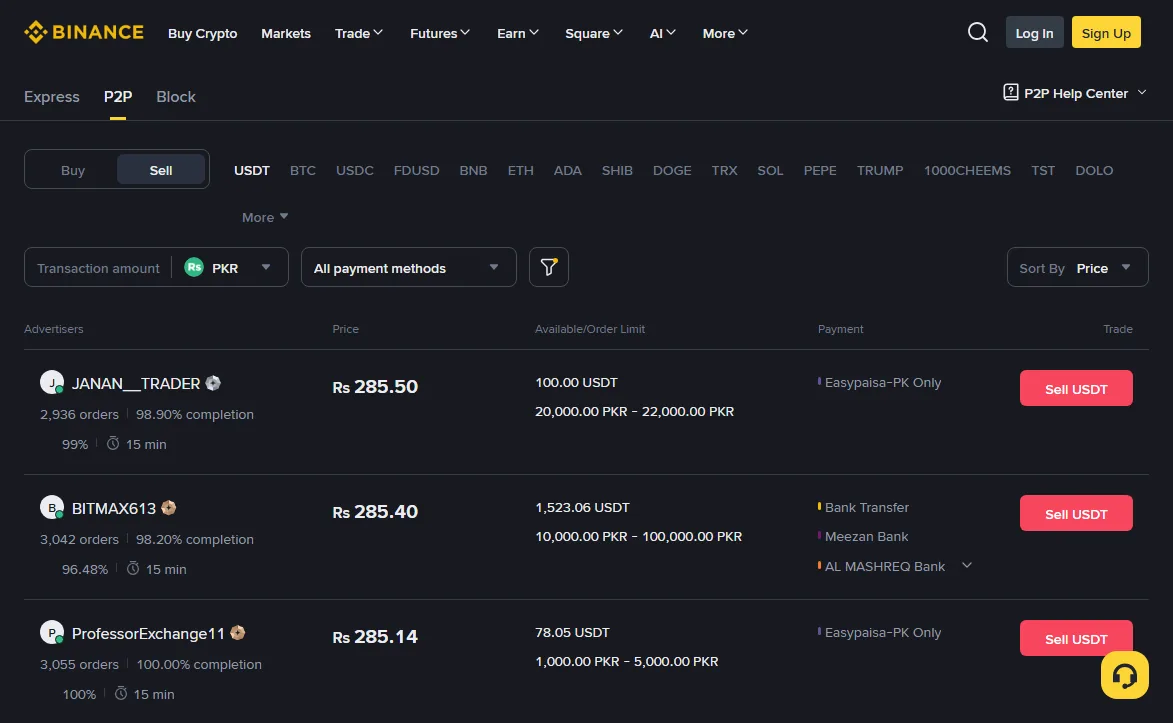Screen dimensions: 1173x723
Task: Sell USDT to BITMAX613
Action: click(1076, 513)
